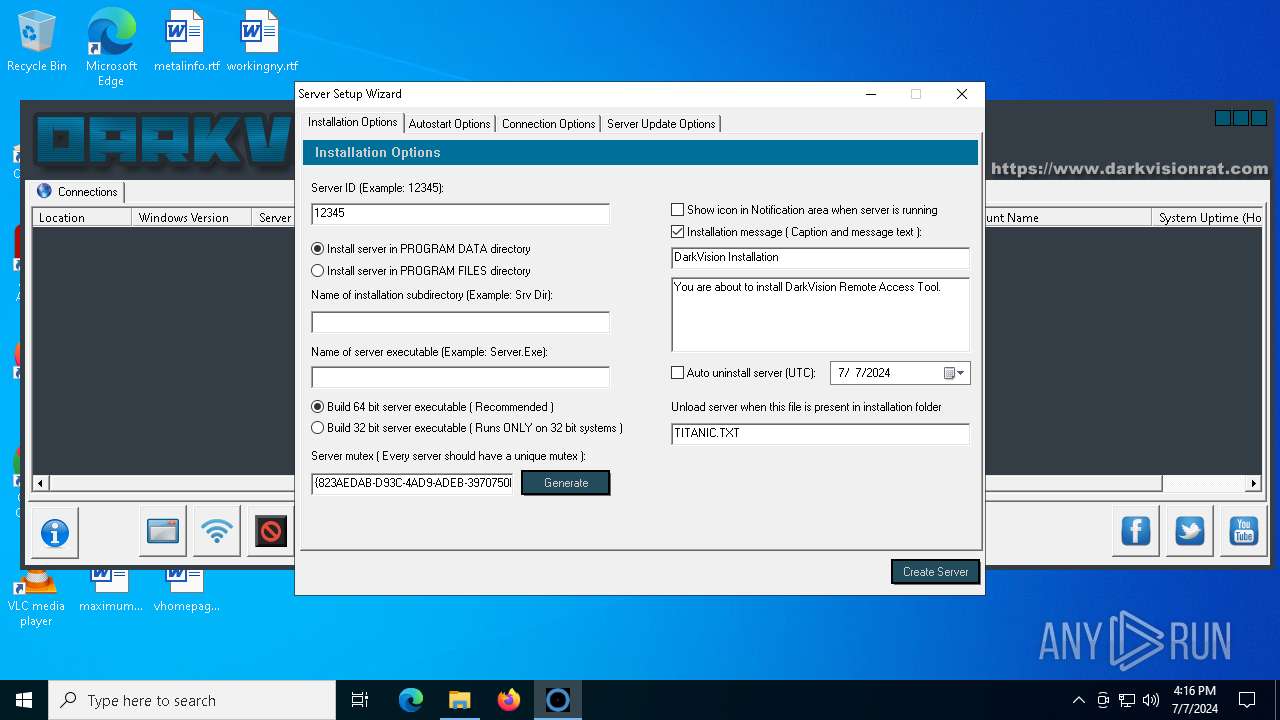Click the taskbar search box

pos(192,700)
